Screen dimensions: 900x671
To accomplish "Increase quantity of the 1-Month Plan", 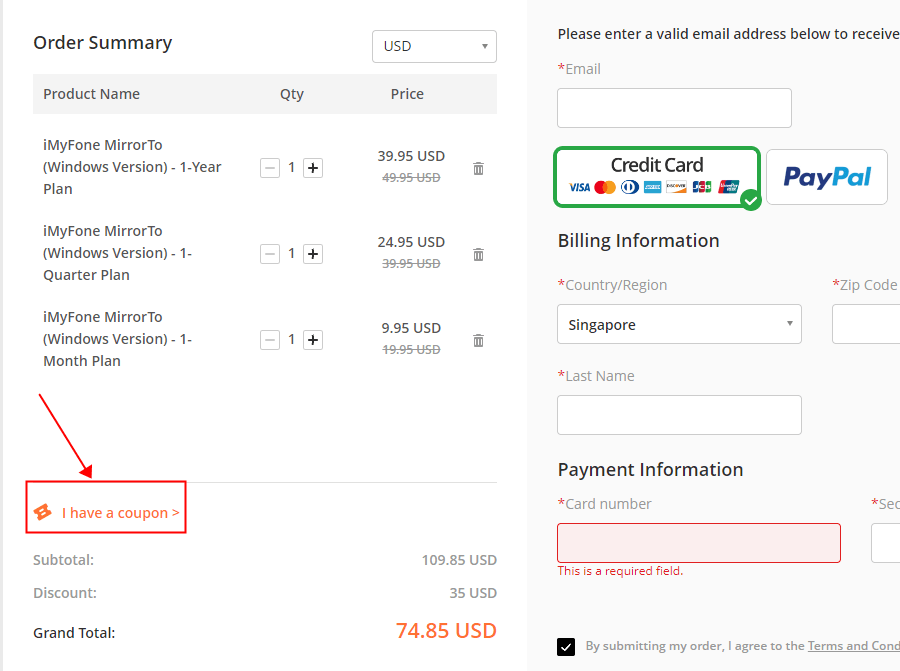I will pos(313,340).
